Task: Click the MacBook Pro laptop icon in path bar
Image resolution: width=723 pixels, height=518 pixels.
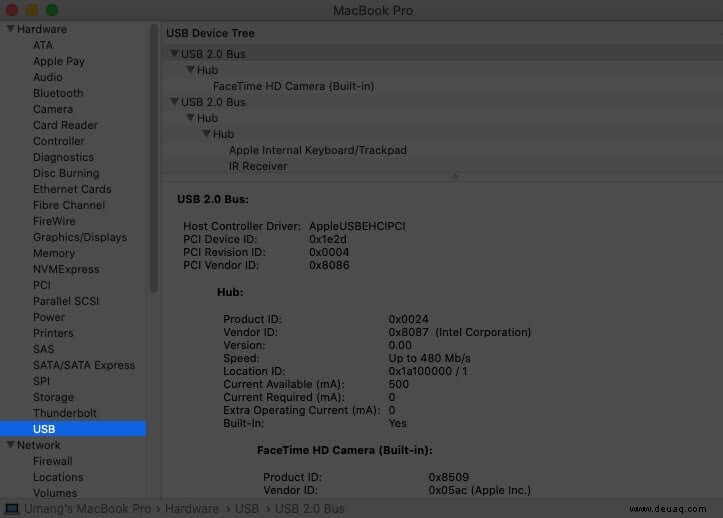Action: pos(12,508)
